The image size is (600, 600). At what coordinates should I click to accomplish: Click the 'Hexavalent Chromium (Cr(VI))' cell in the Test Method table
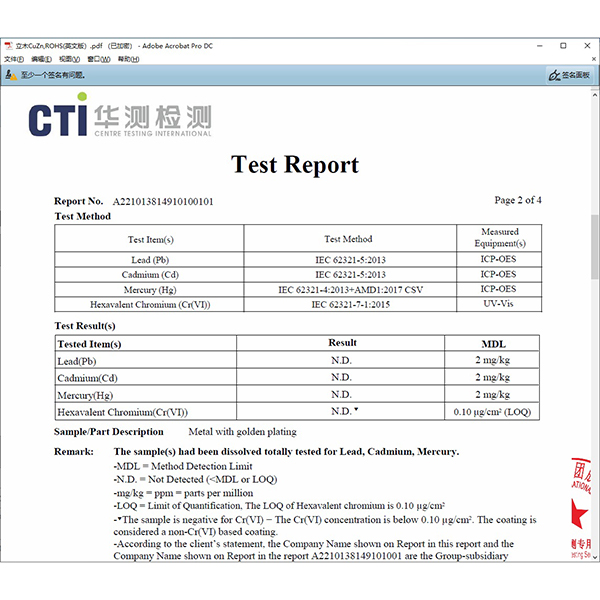pyautogui.click(x=150, y=305)
